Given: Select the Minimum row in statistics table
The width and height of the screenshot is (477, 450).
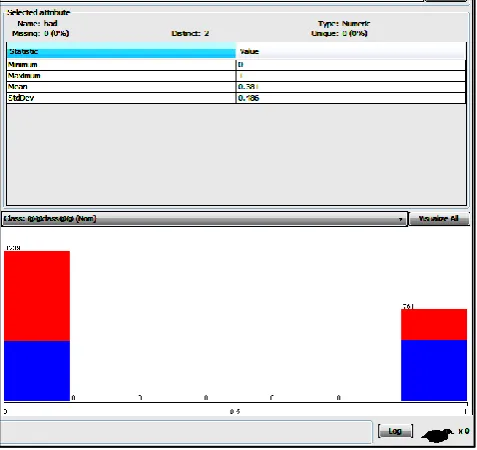Looking at the screenshot, I should 236,65.
